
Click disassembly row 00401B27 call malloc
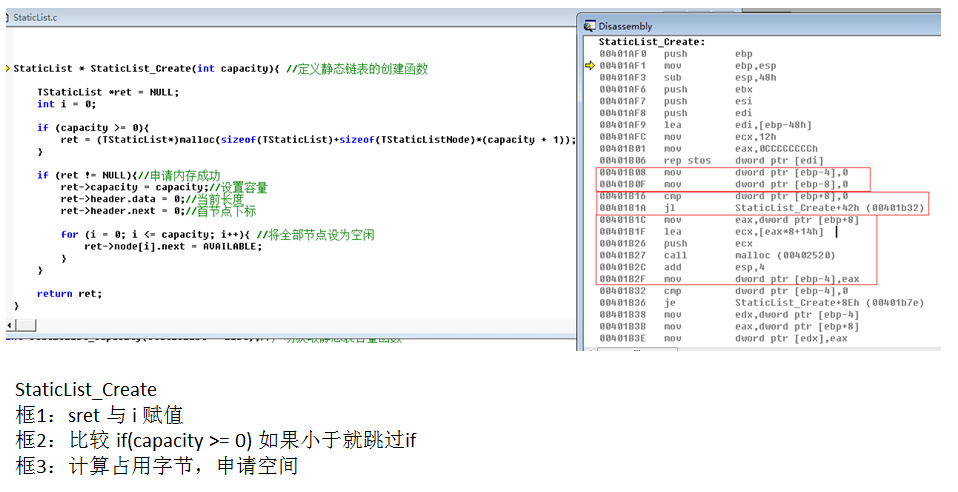pos(717,255)
